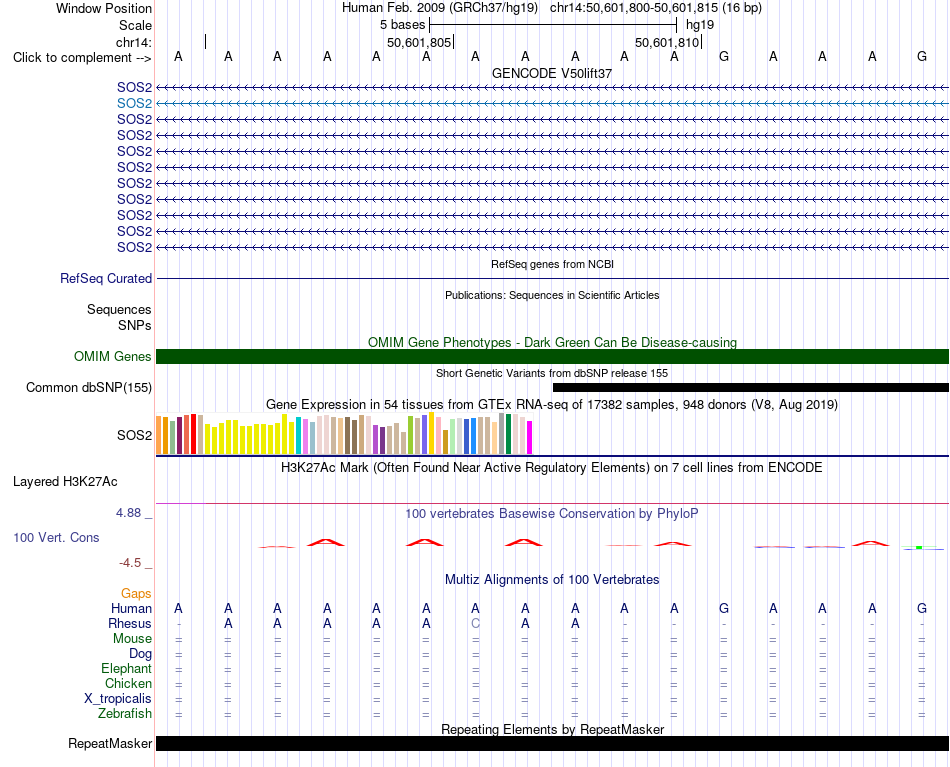Click the Multiz Alignments of 100 Vertebrates title

pyautogui.click(x=552, y=579)
